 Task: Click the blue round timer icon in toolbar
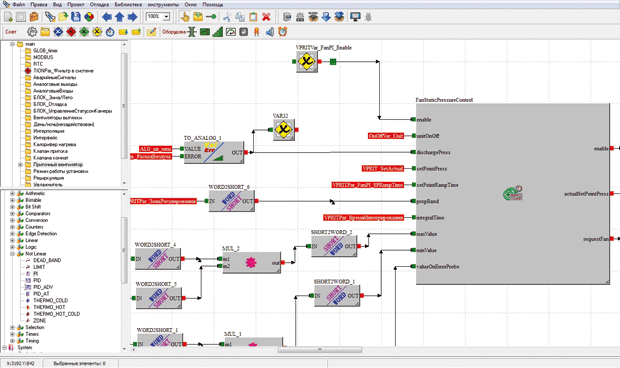tap(110, 32)
